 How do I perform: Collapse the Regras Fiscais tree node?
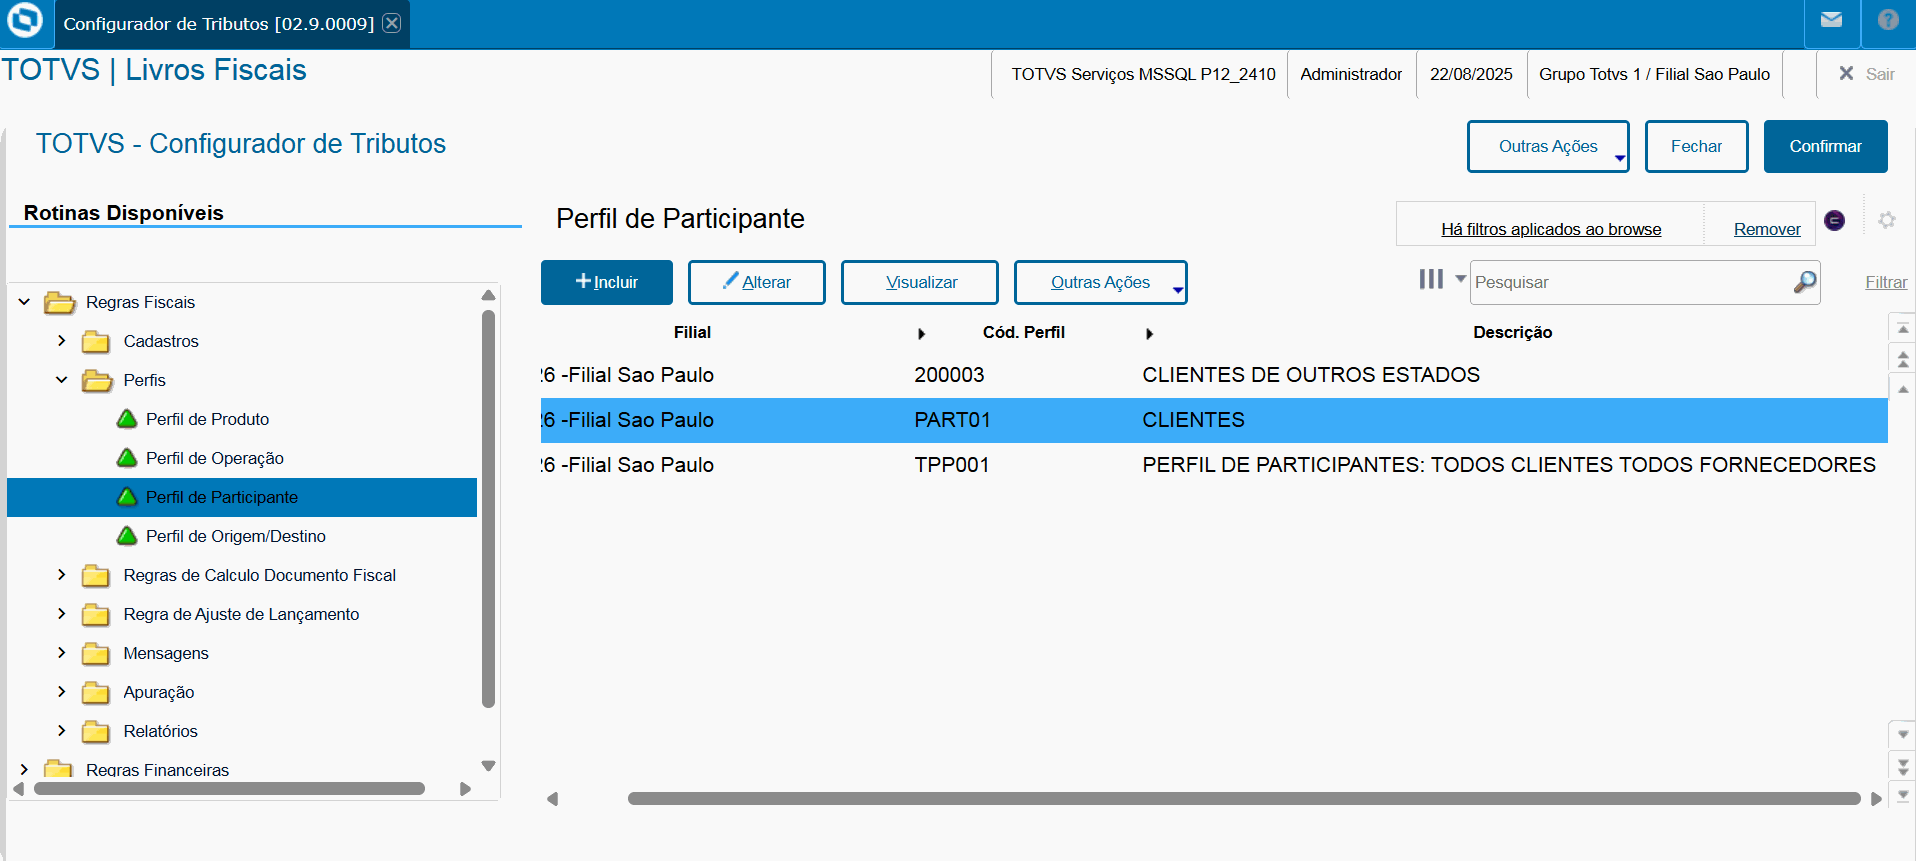pos(24,301)
